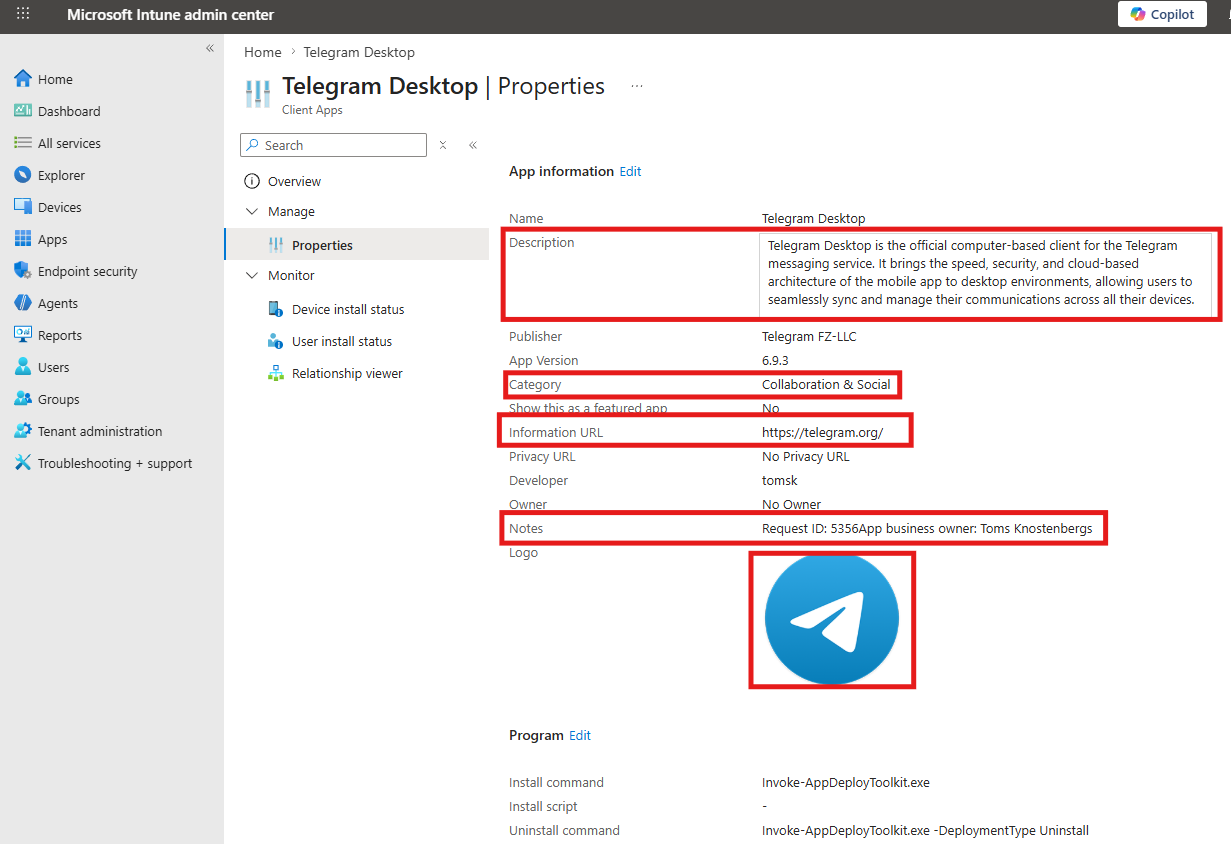Click the Device install status icon
The image size is (1231, 844).
click(x=276, y=309)
